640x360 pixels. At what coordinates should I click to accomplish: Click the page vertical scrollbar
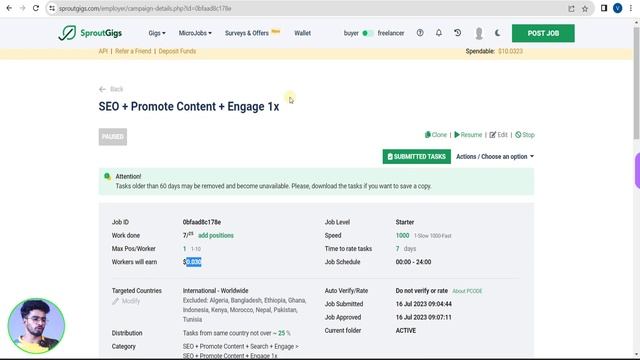636,82
